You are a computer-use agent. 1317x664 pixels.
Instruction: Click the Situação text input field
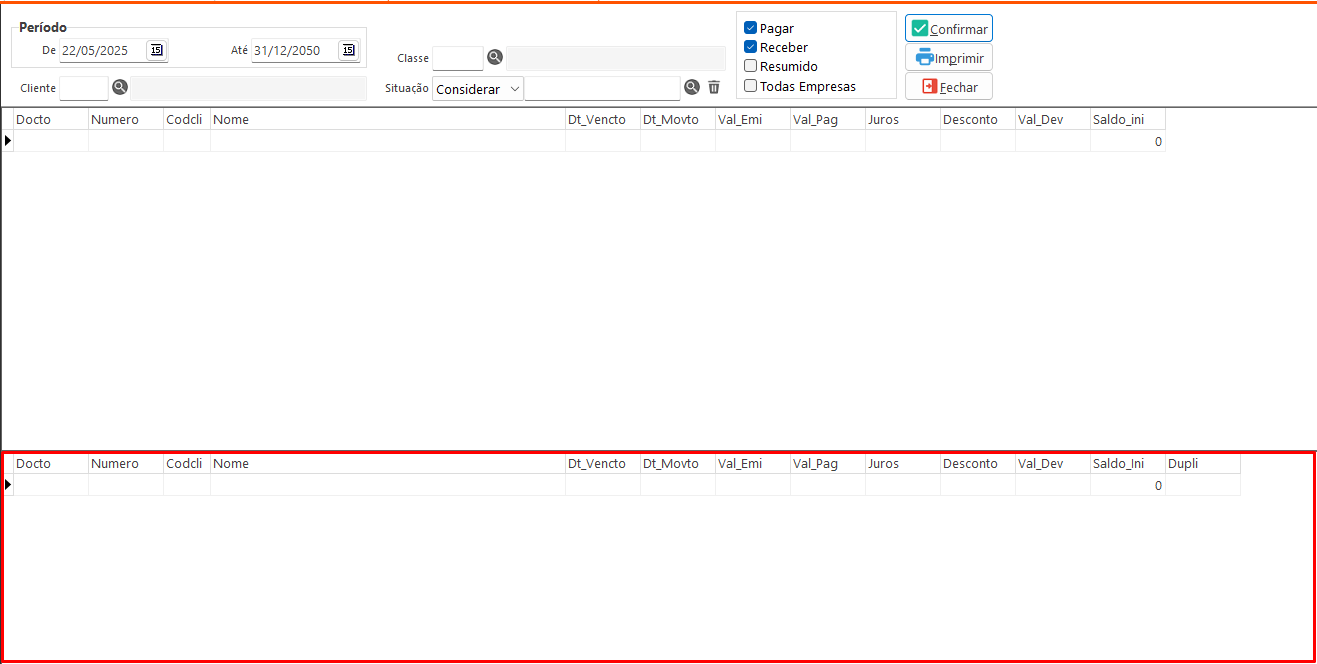point(602,89)
